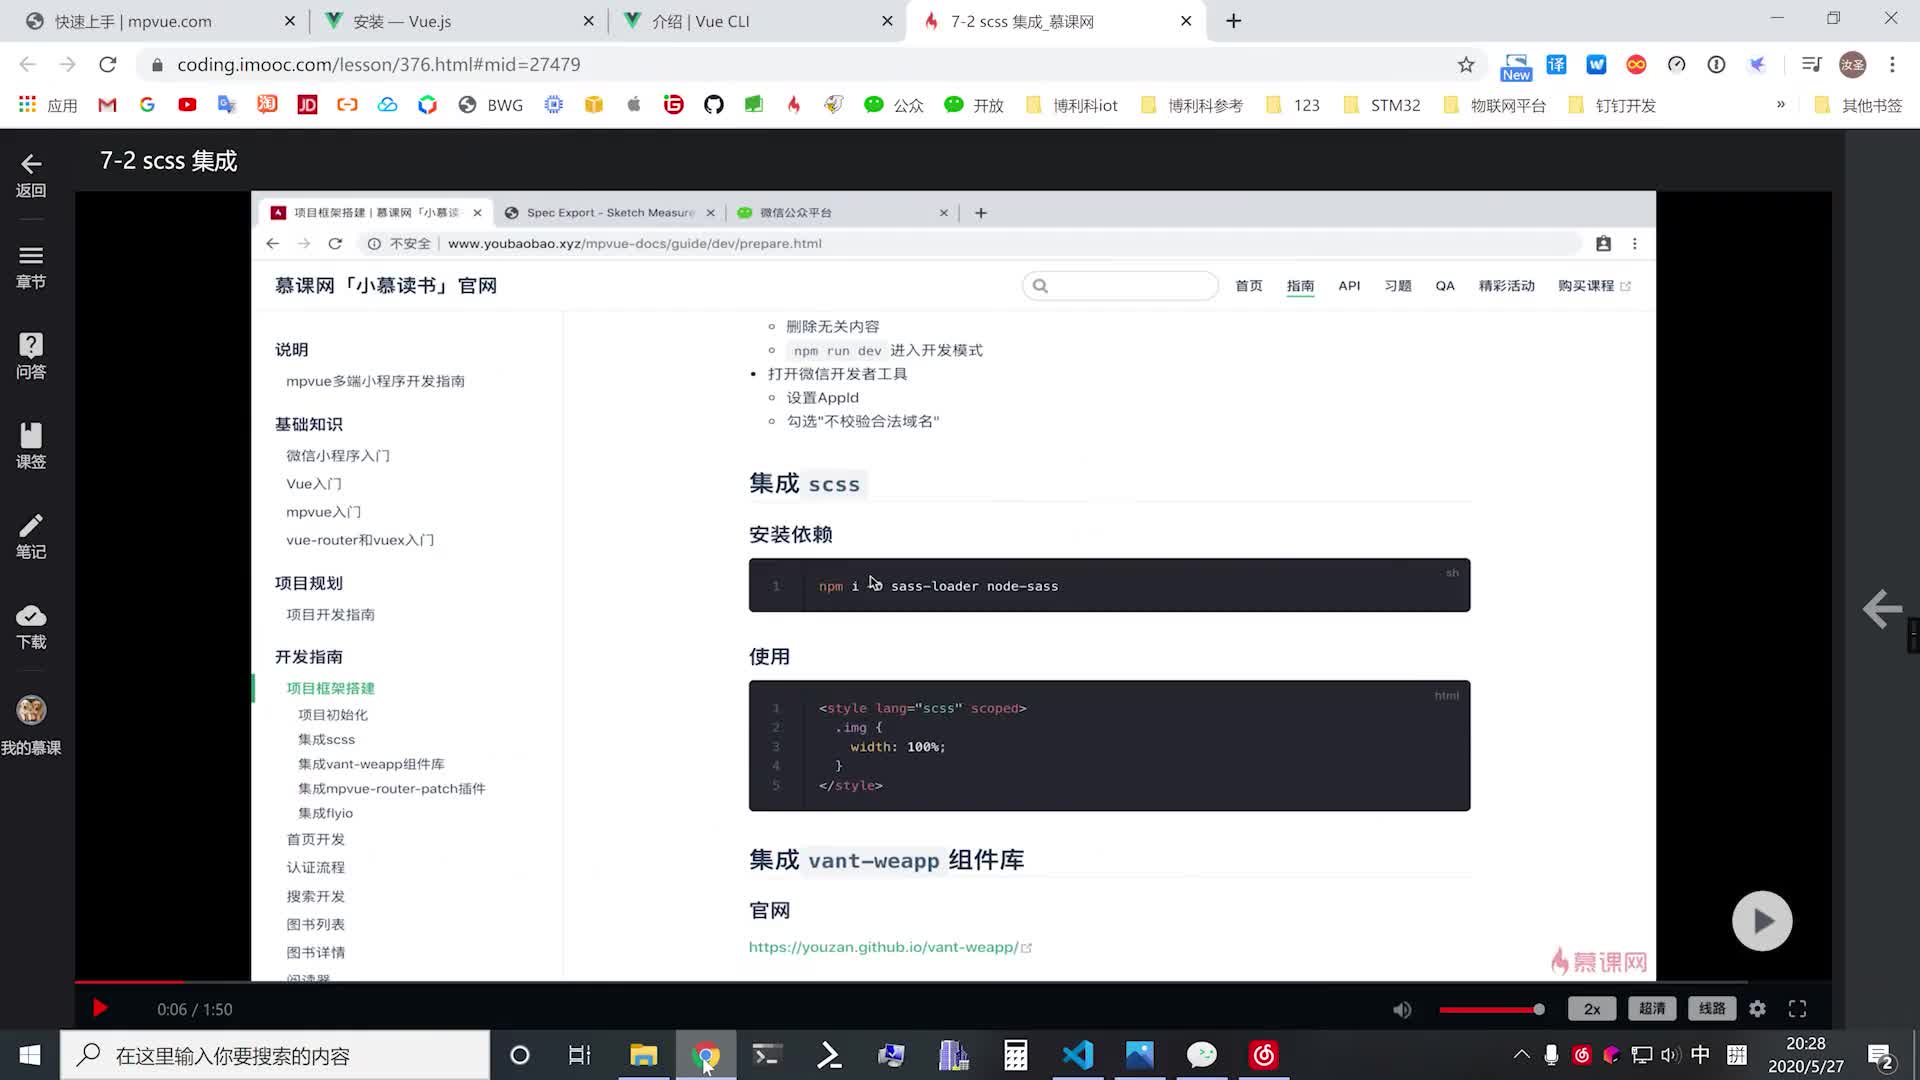This screenshot has width=1920, height=1080.
Task: Reload the page in Chrome
Action: (108, 64)
